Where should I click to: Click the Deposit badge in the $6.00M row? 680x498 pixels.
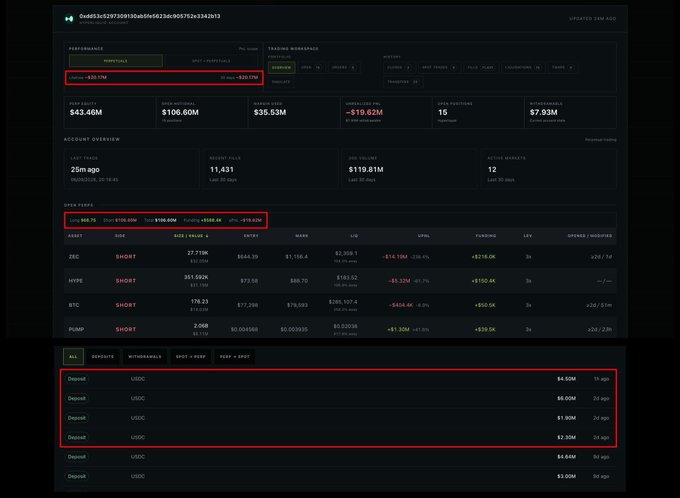point(77,398)
